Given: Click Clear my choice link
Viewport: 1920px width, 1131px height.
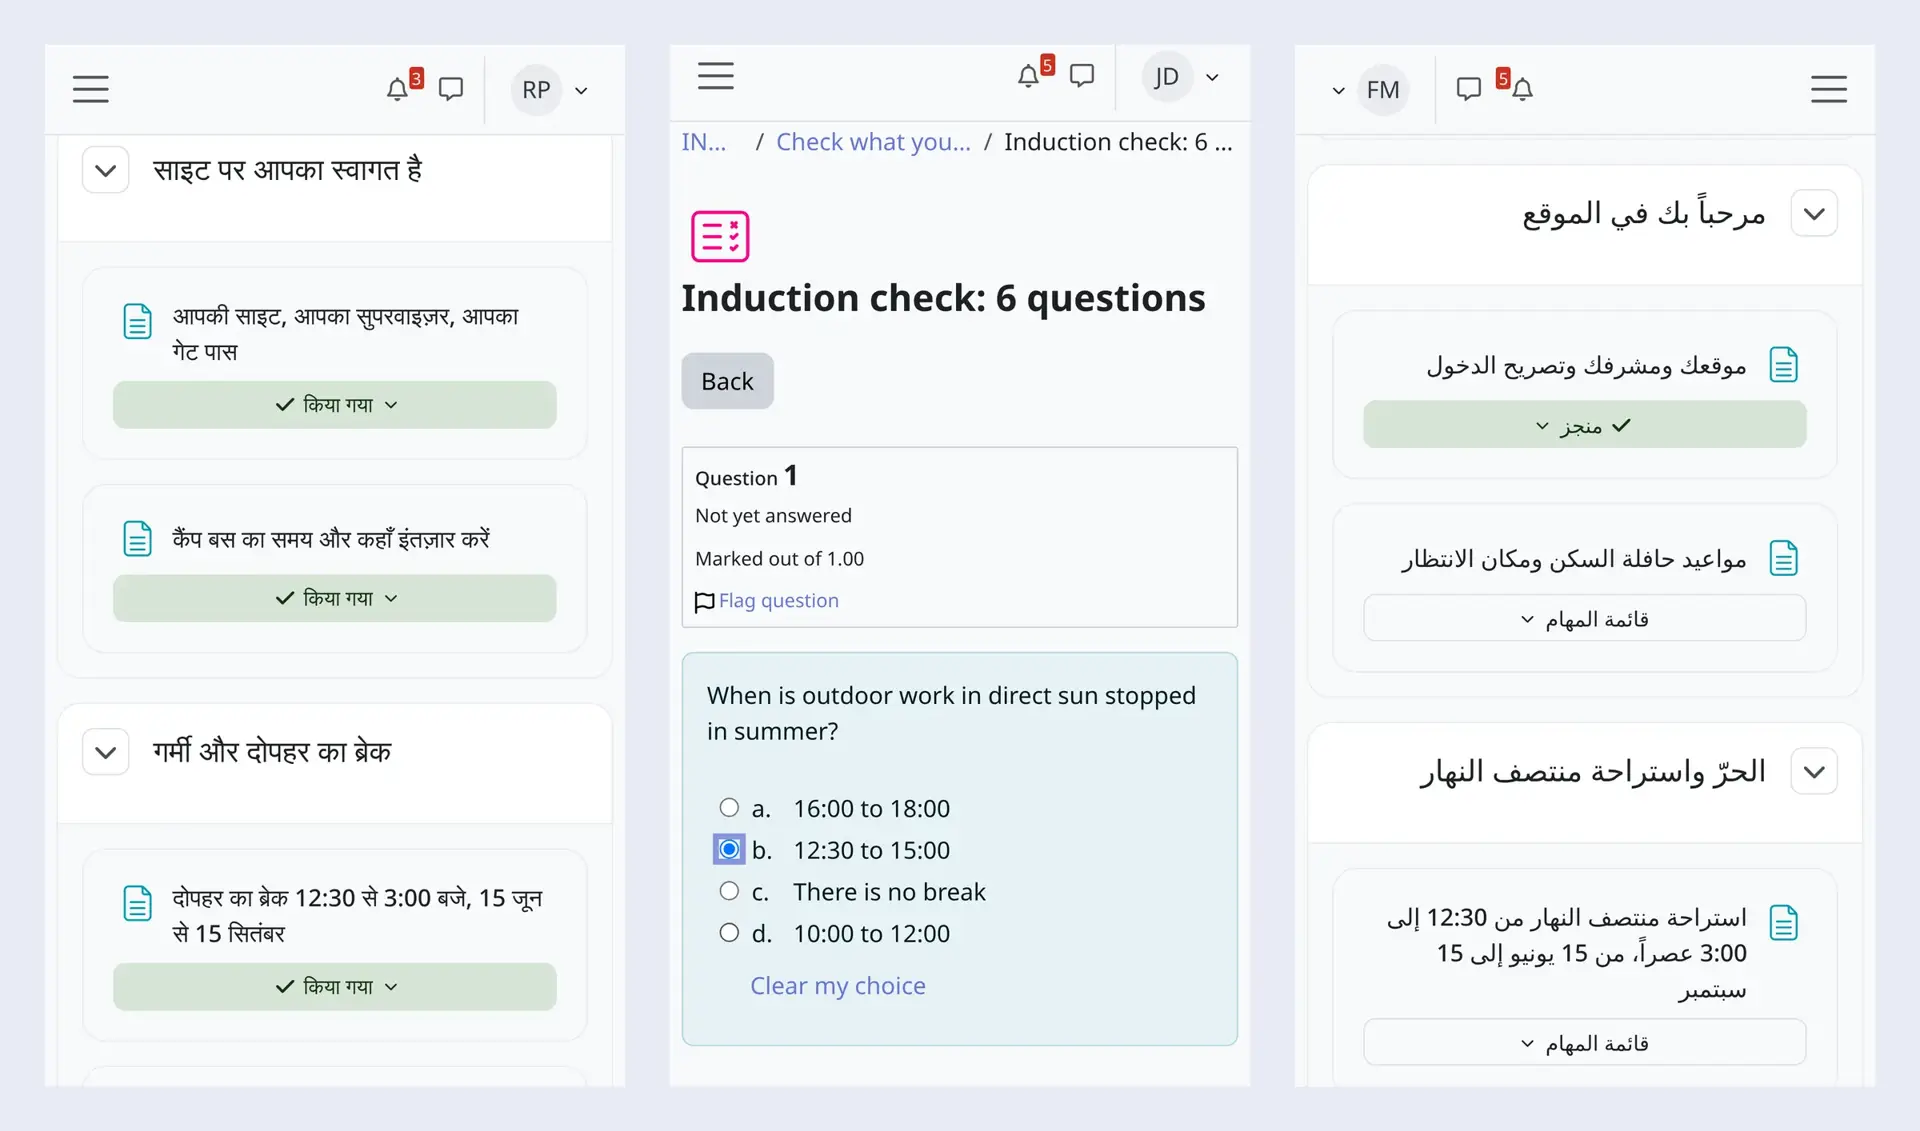Looking at the screenshot, I should coord(838,986).
